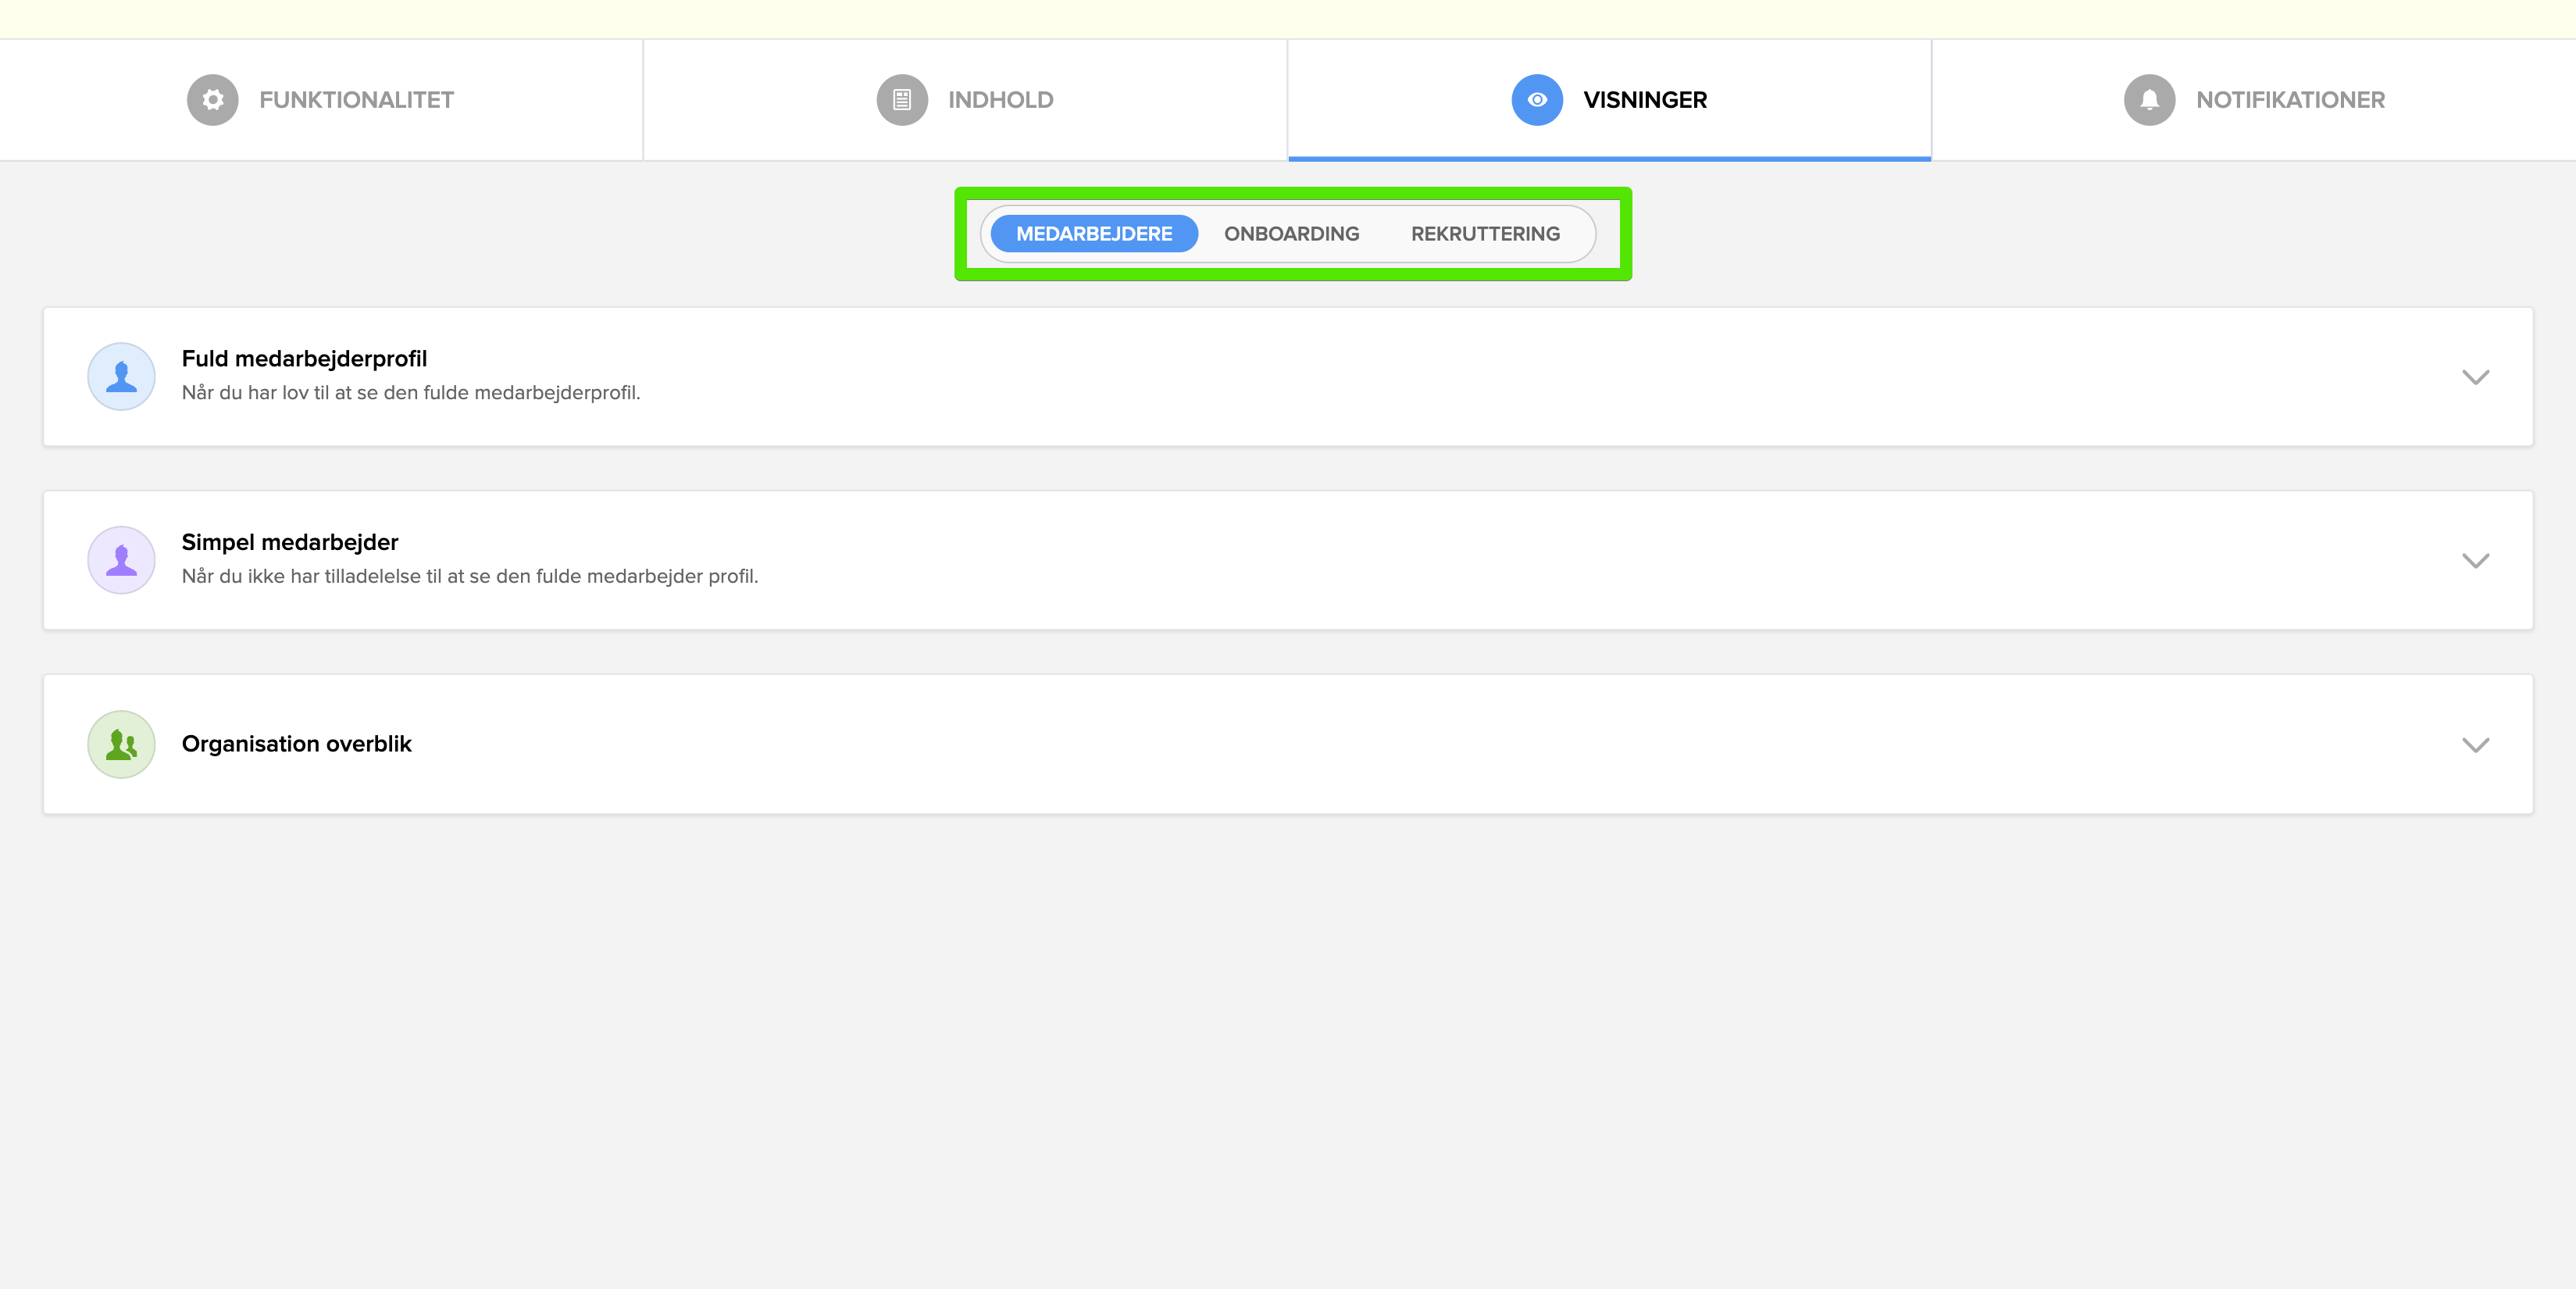The image size is (2576, 1289).
Task: Expand Simpel medarbejder with its chevron
Action: tap(2474, 560)
